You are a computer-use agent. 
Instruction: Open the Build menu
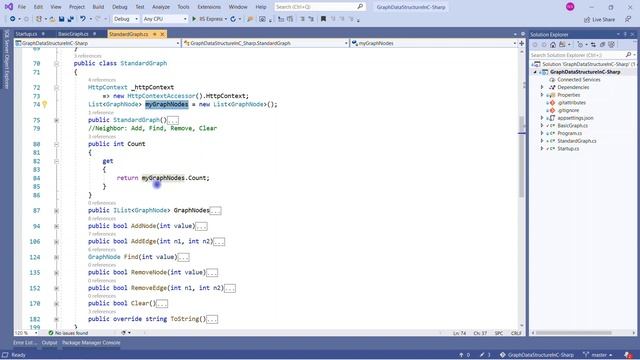click(x=98, y=7)
